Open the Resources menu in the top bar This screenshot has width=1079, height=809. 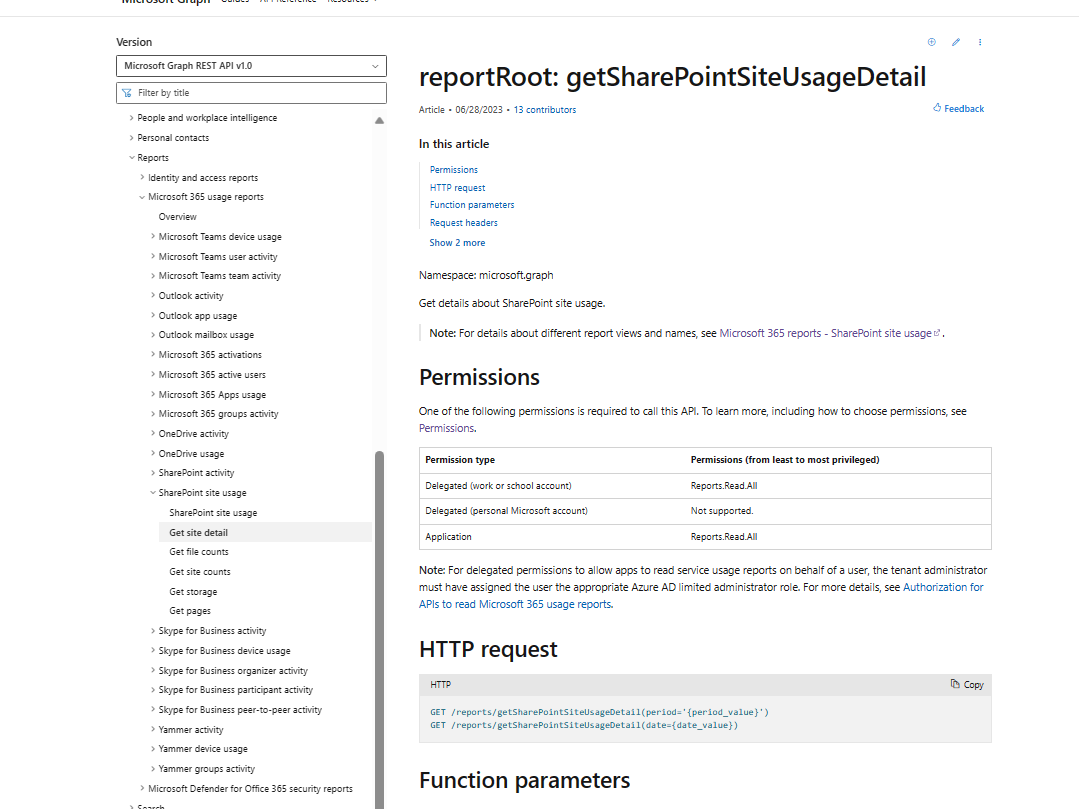(351, 1)
